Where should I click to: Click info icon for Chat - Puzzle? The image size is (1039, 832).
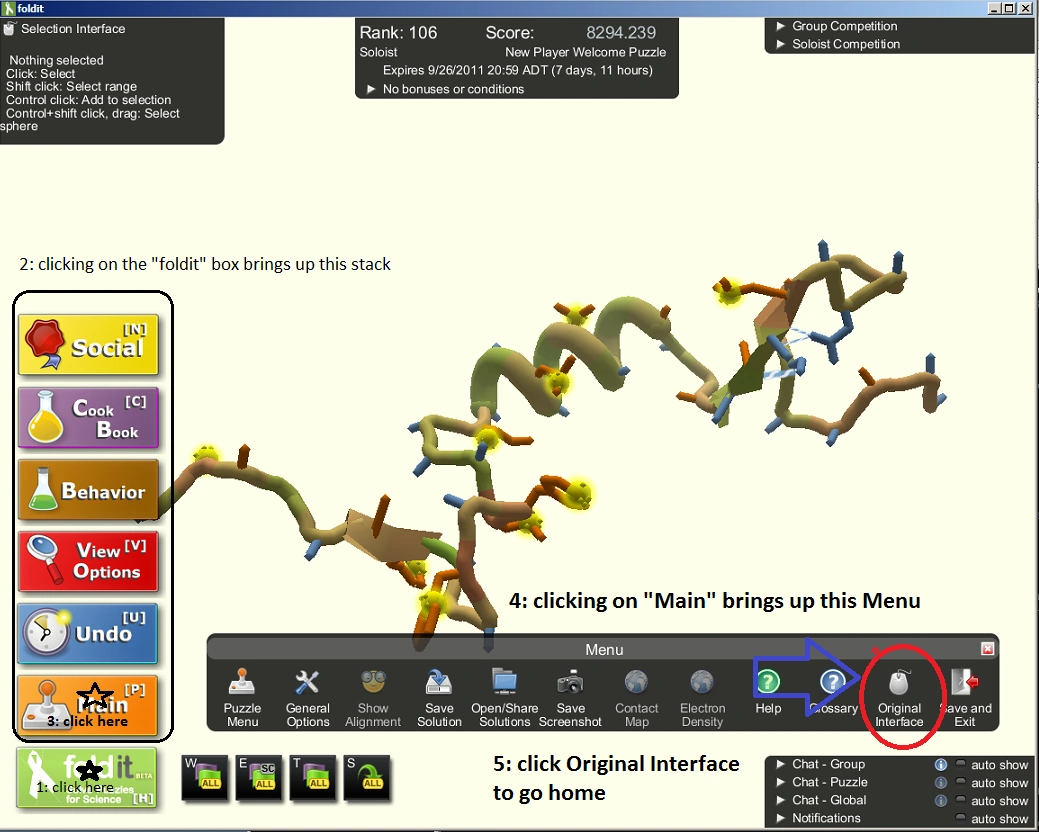(940, 782)
